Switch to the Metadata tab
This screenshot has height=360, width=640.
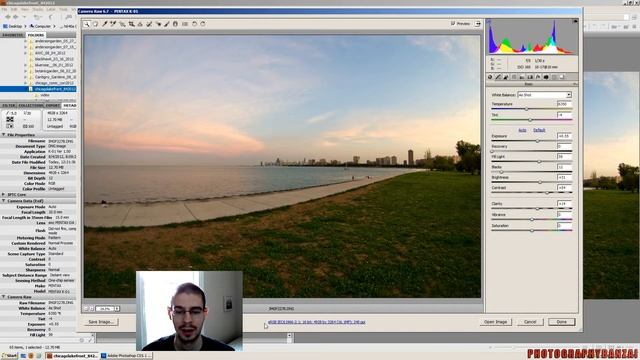[x=69, y=105]
